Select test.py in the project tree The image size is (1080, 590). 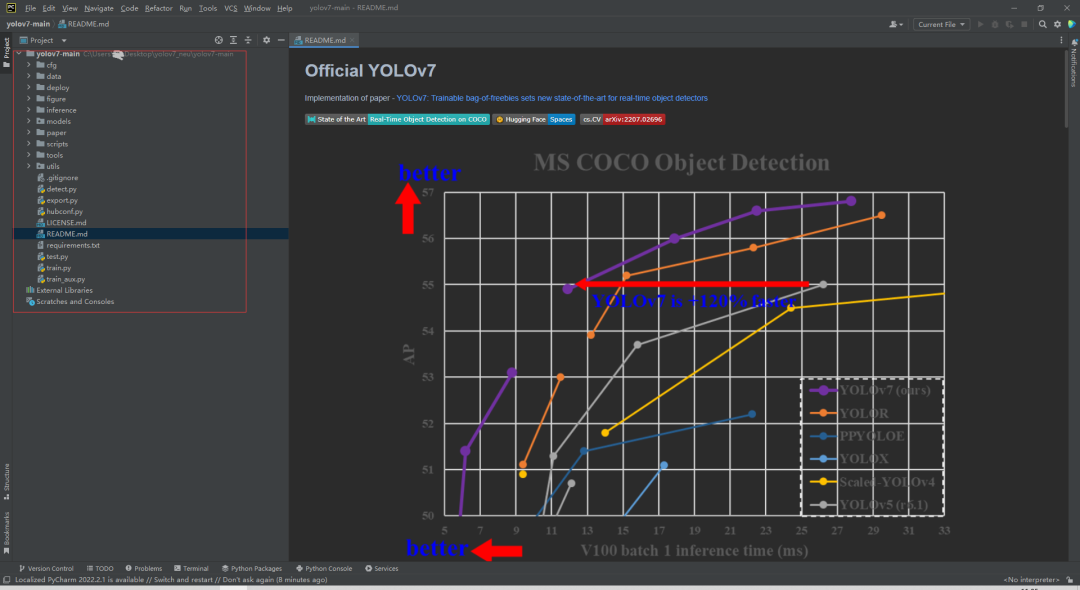(x=57, y=256)
